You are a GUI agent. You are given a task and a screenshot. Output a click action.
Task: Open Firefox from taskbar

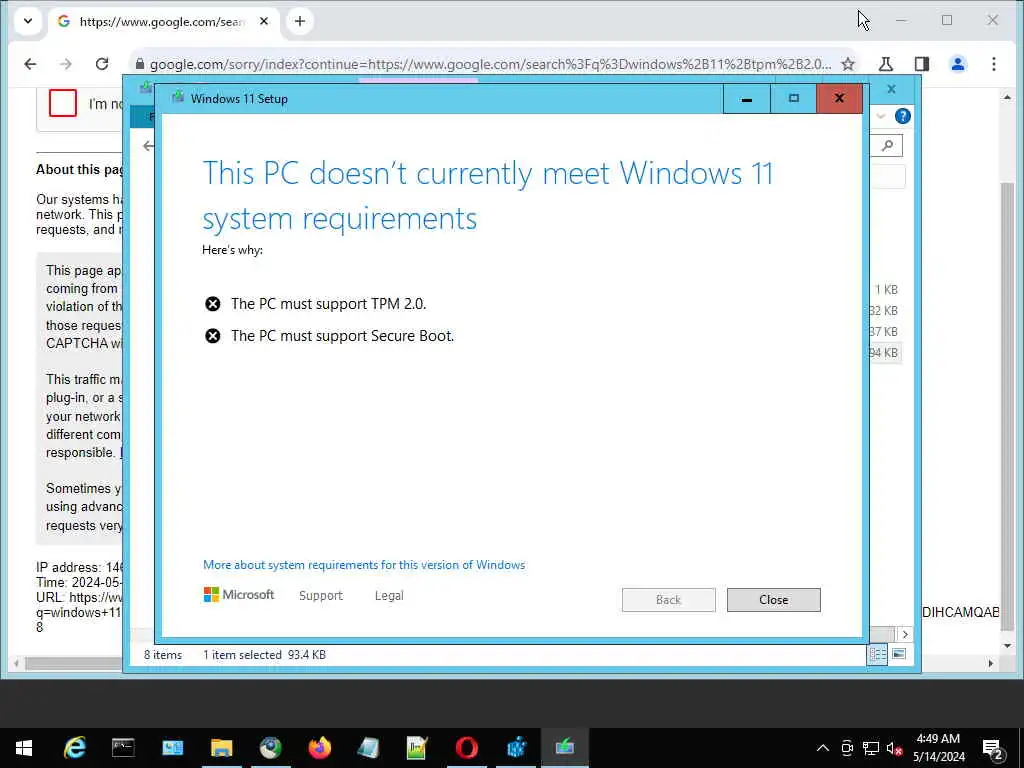click(x=319, y=748)
